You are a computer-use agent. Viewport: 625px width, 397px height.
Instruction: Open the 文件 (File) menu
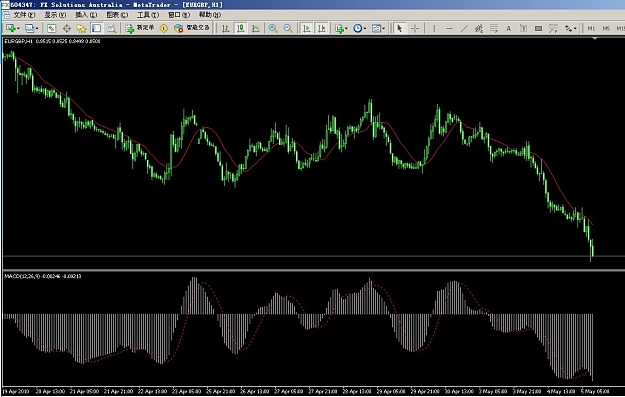(24, 15)
